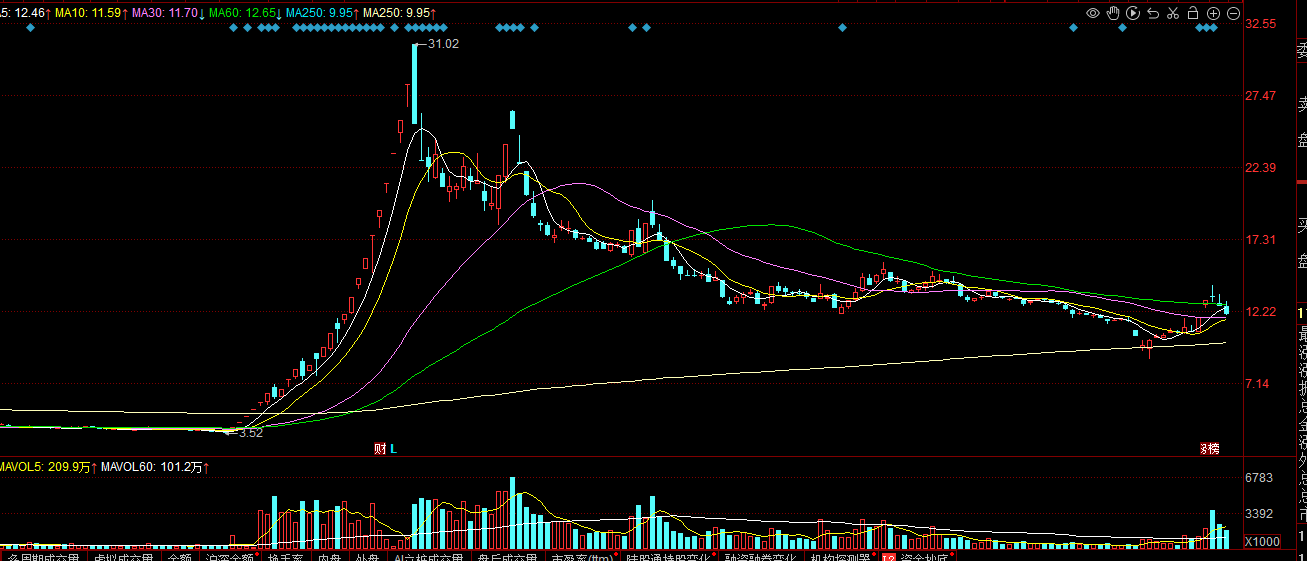Image resolution: width=1307 pixels, height=561 pixels.
Task: Open the 融资融券变化 tab
Action: tap(760, 556)
